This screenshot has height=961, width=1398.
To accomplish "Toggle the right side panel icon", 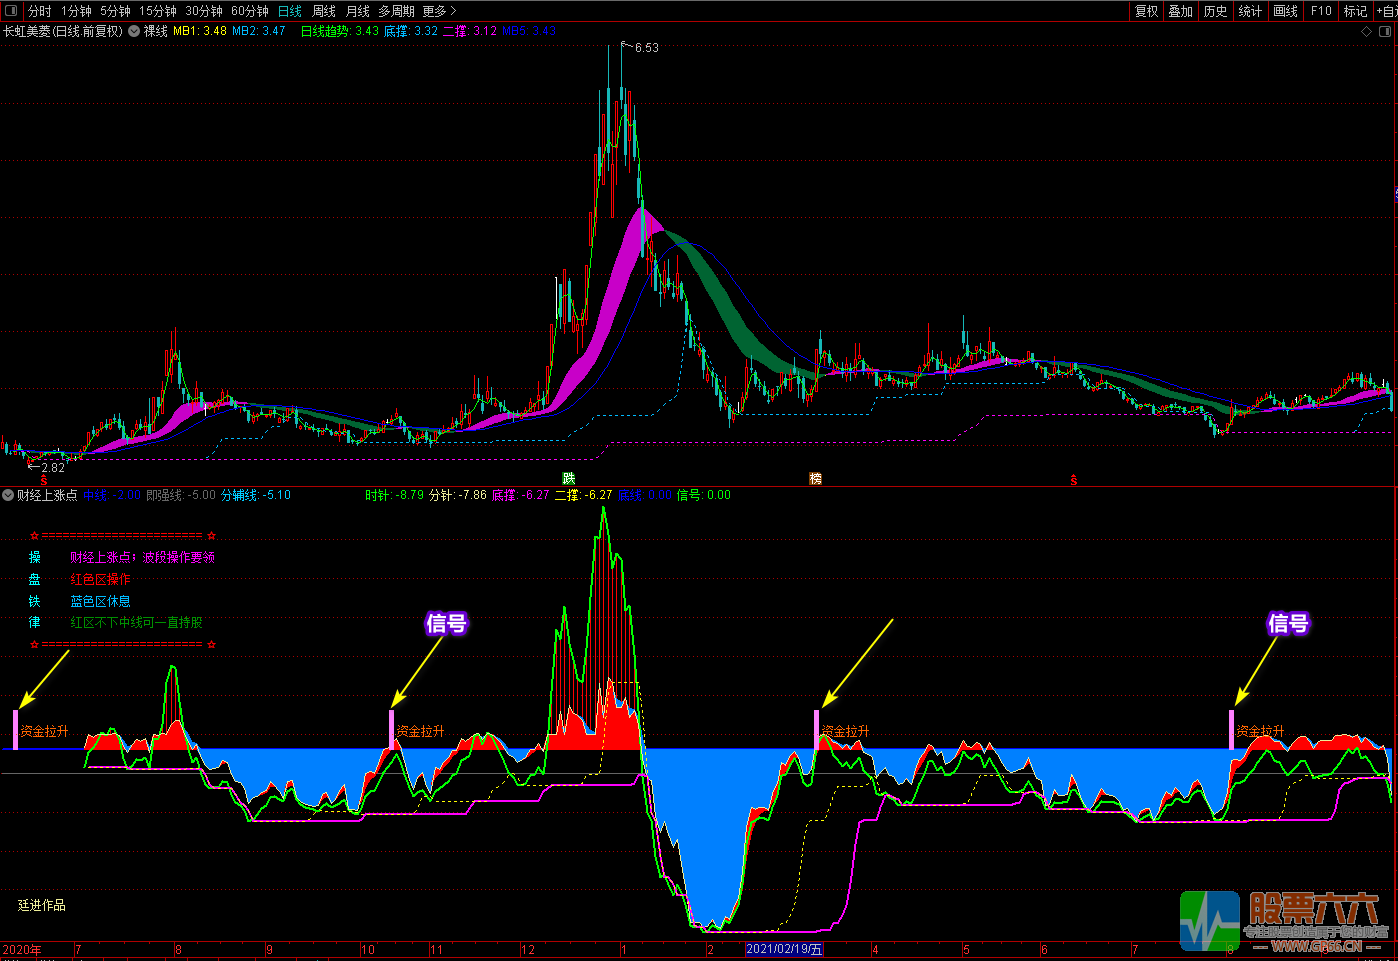I will click(1386, 31).
